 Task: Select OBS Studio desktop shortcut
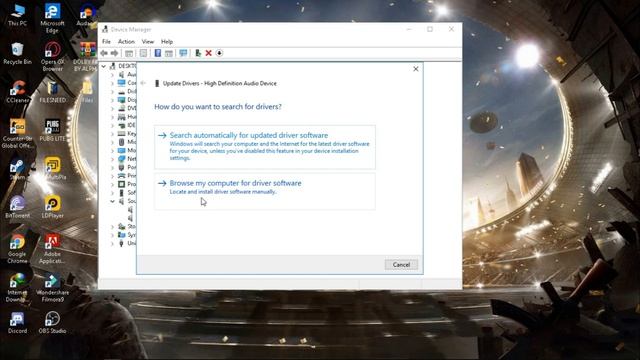[x=52, y=322]
